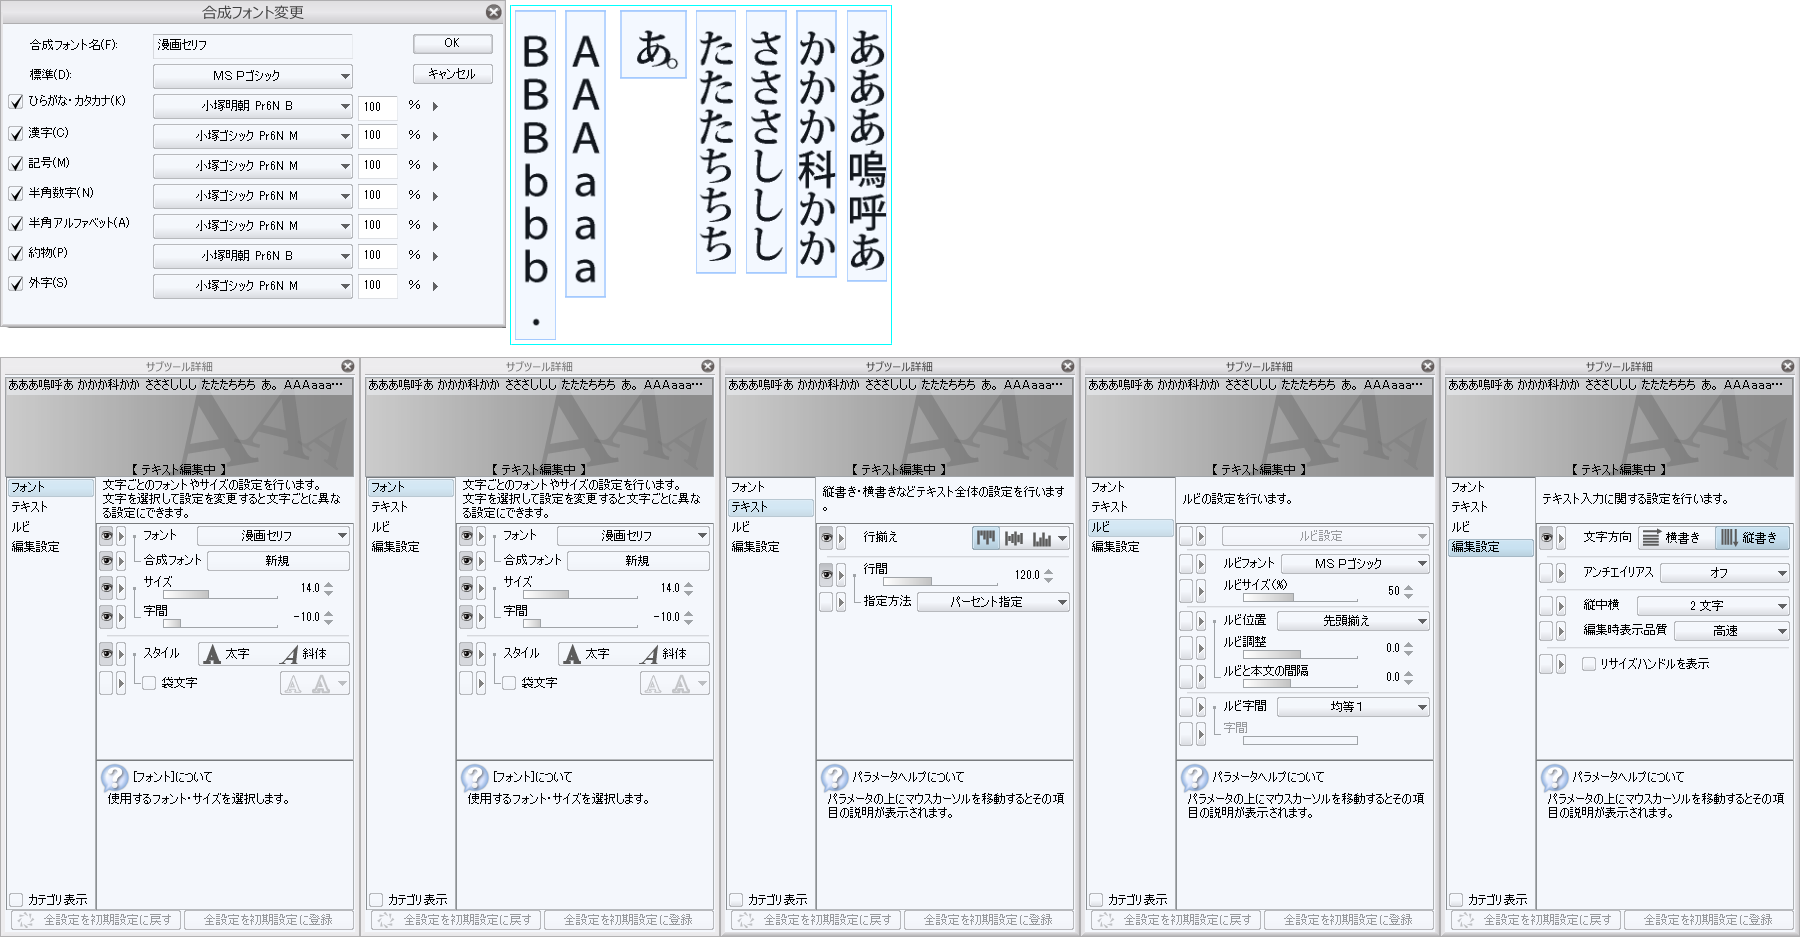Screen dimensions: 1800x937
Task: Open the ルビ位置 先頭揃え dropdown
Action: pos(1352,621)
